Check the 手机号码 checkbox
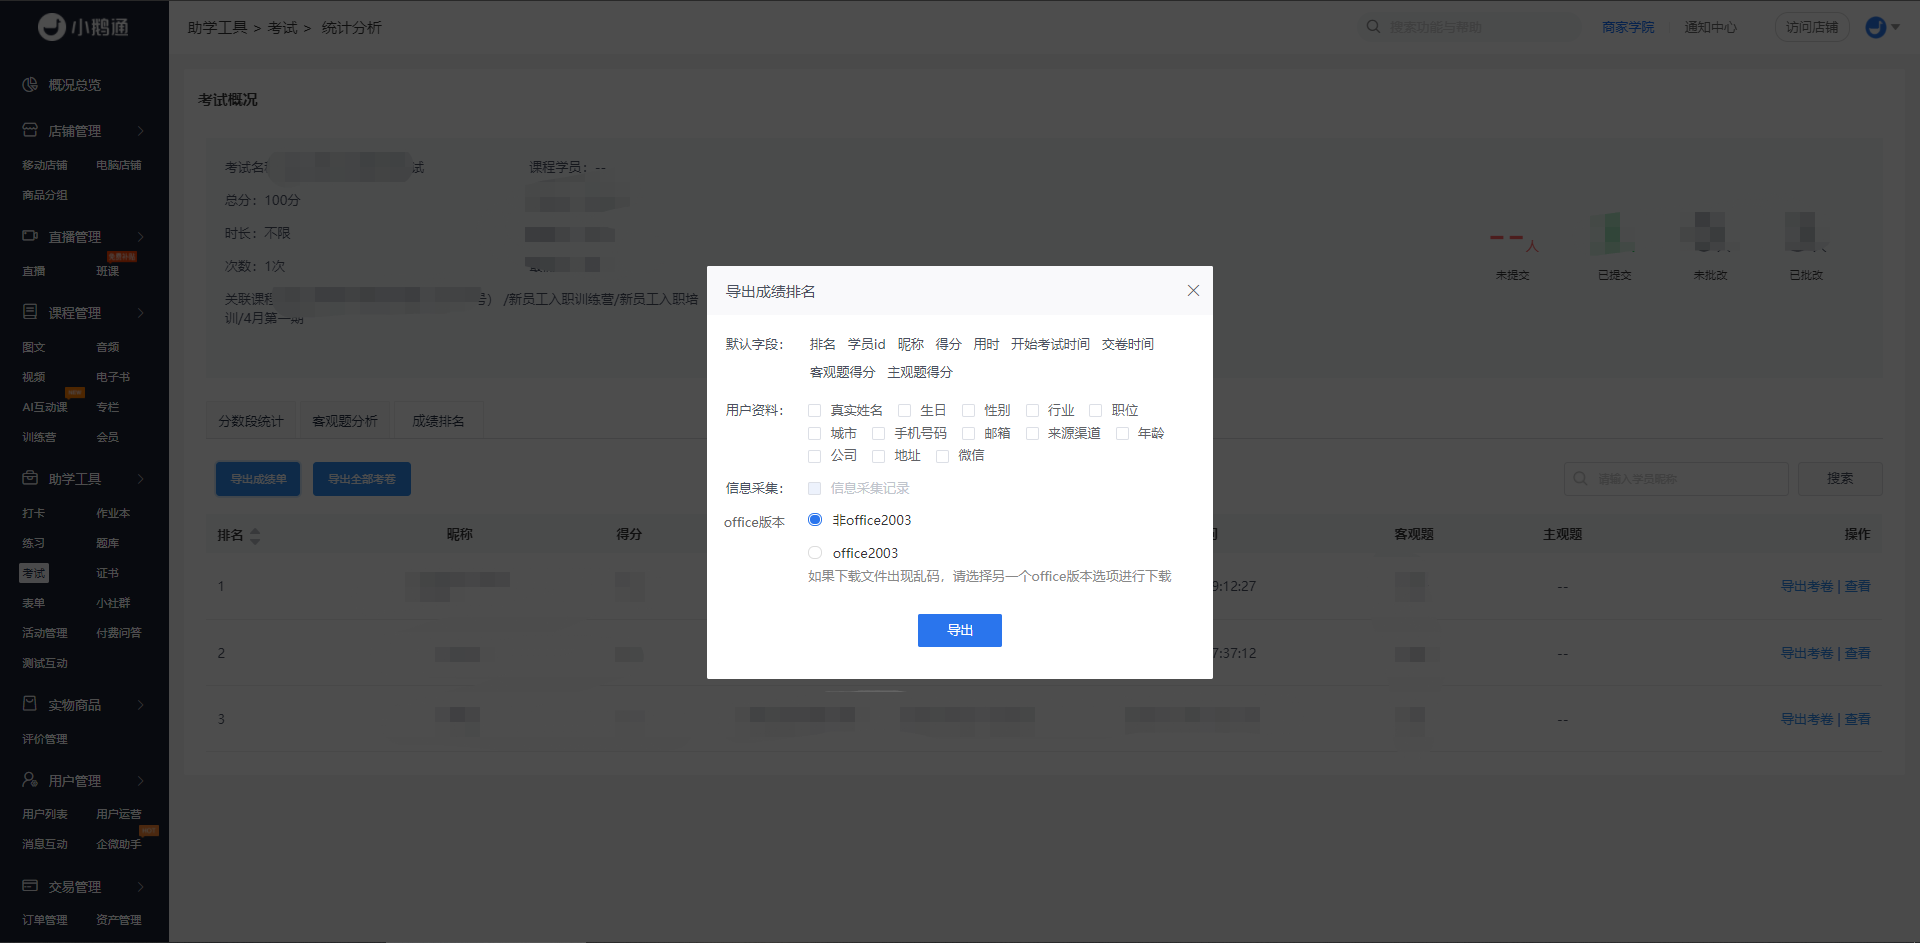 point(878,434)
